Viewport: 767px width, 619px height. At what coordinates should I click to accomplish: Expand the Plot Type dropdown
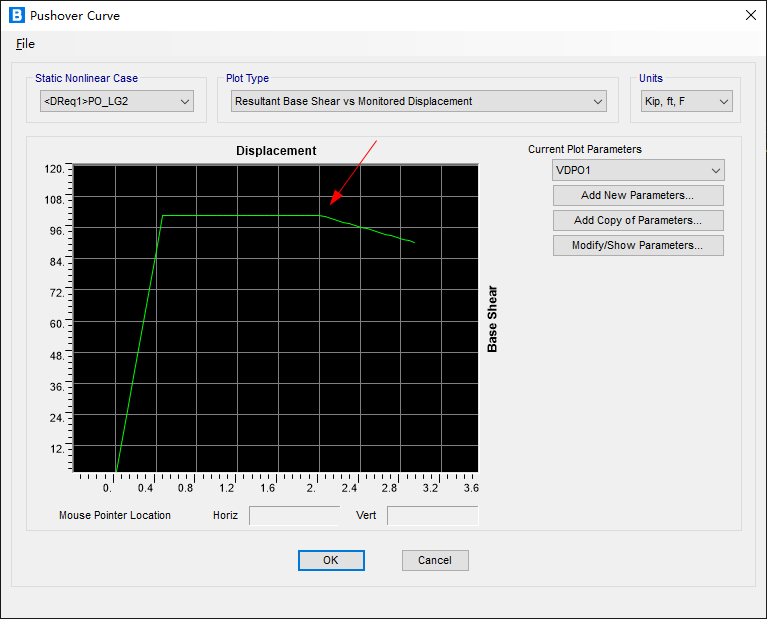(x=419, y=101)
